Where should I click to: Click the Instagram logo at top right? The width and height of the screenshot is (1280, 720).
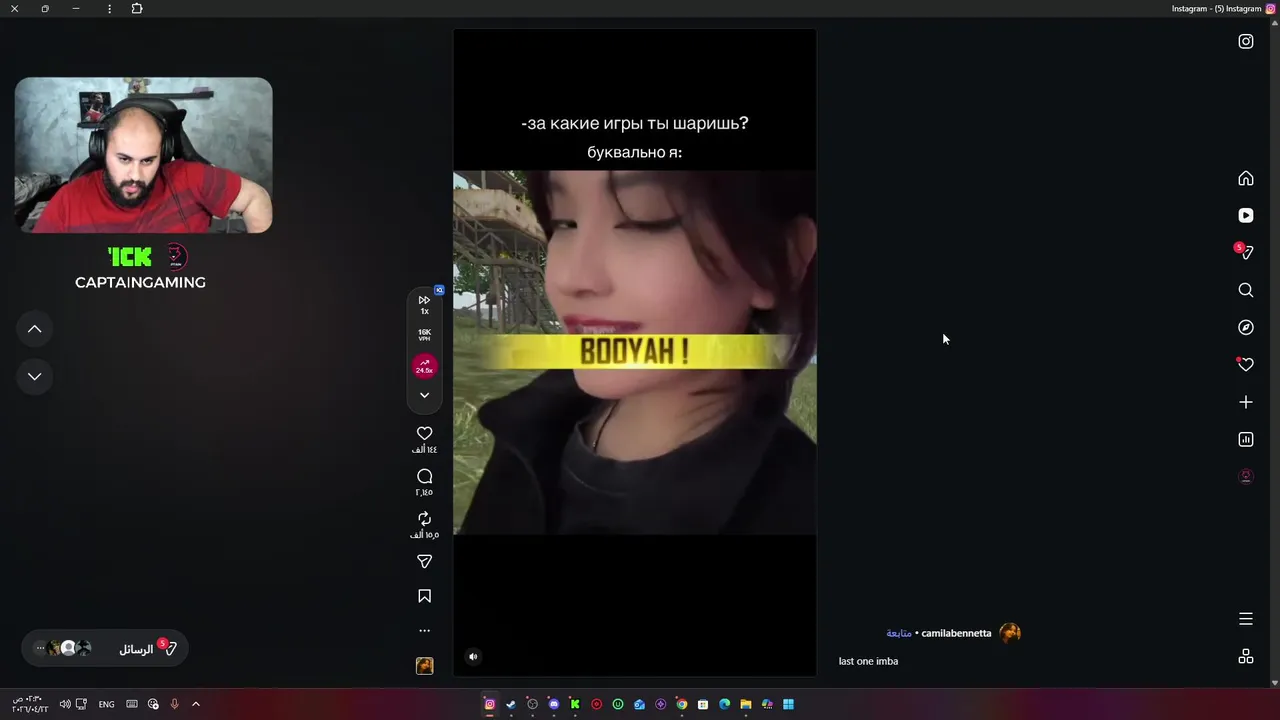pyautogui.click(x=1246, y=41)
